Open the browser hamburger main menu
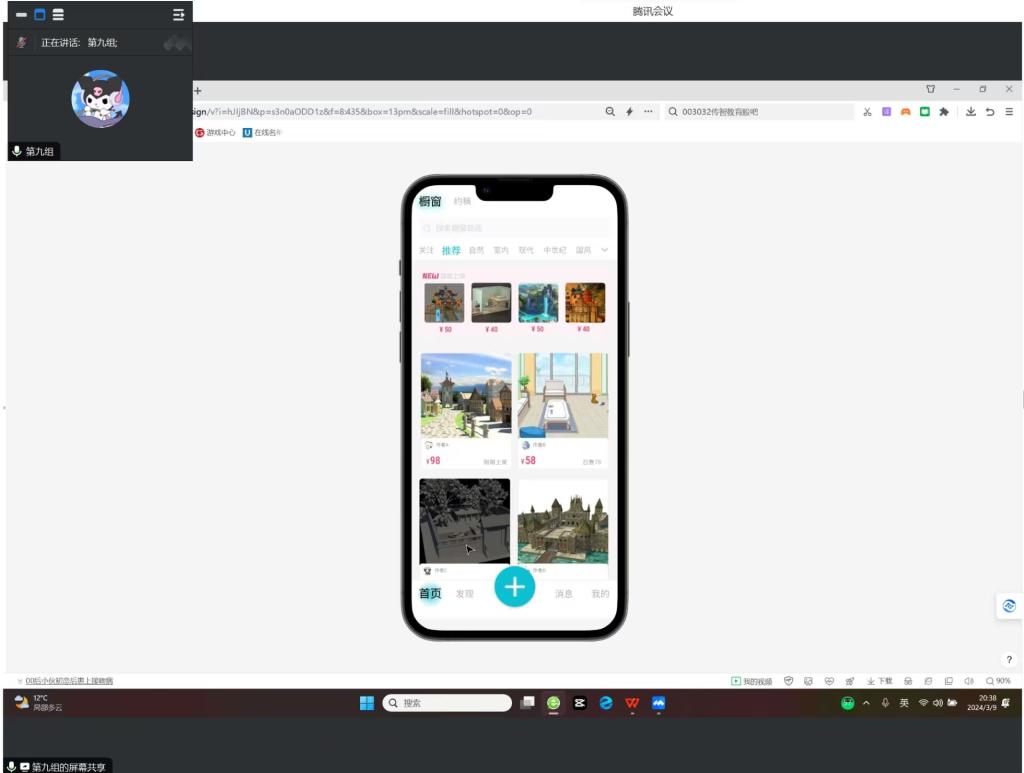 [x=1009, y=112]
